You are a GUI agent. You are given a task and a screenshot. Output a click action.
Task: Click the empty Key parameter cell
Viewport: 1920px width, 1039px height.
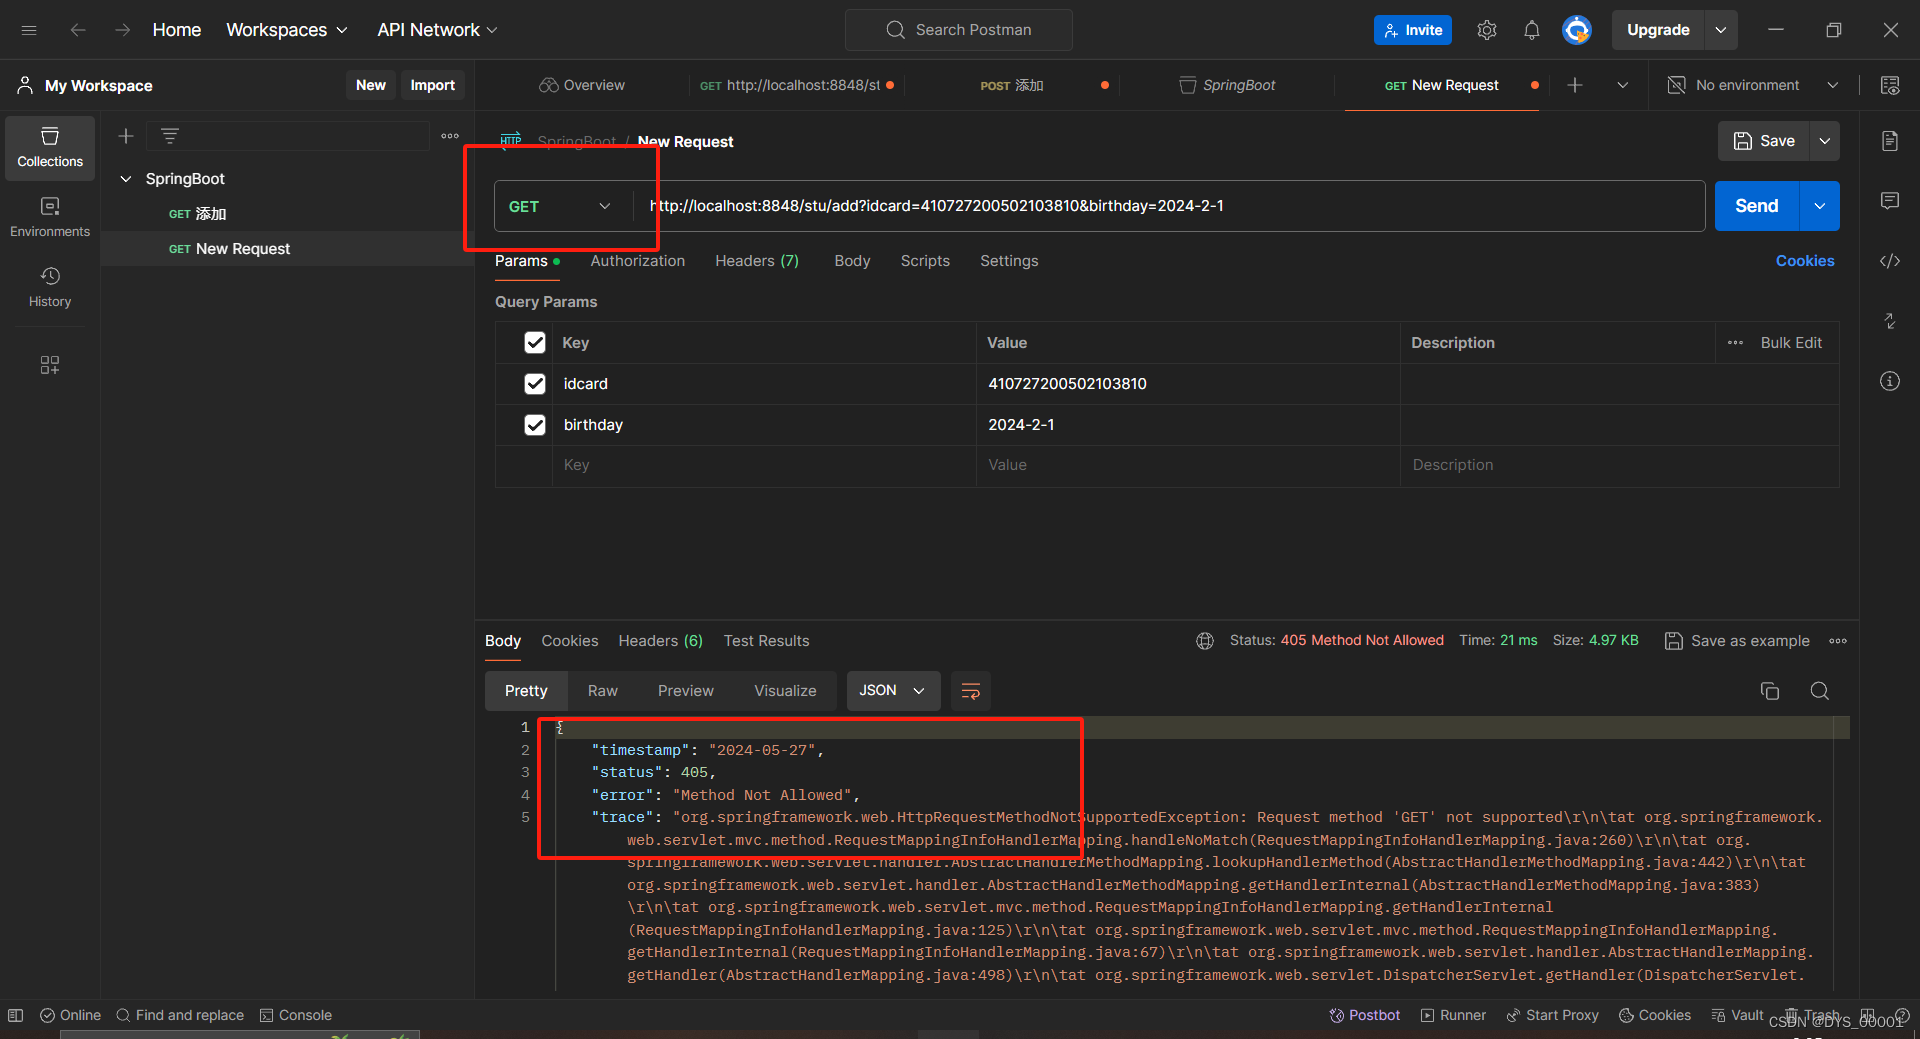(x=764, y=466)
